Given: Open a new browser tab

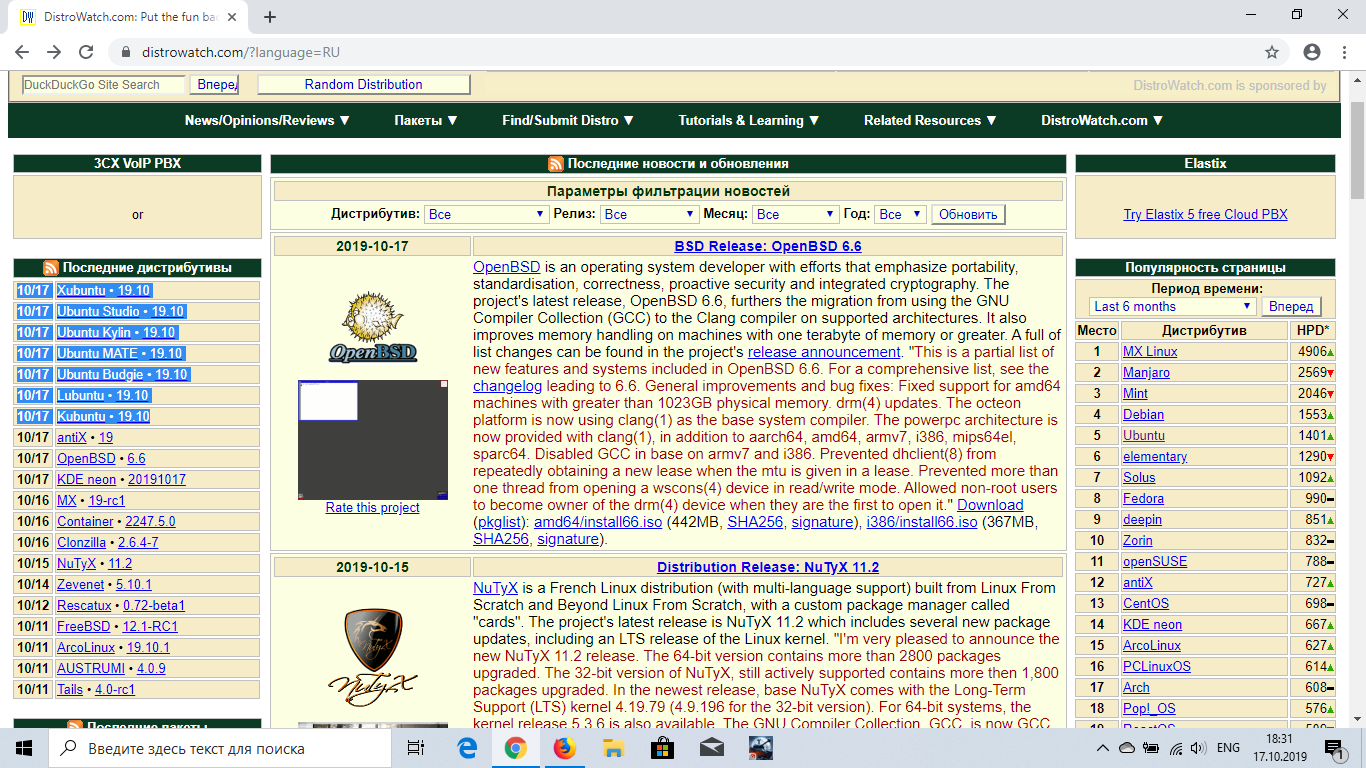Looking at the screenshot, I should point(270,17).
